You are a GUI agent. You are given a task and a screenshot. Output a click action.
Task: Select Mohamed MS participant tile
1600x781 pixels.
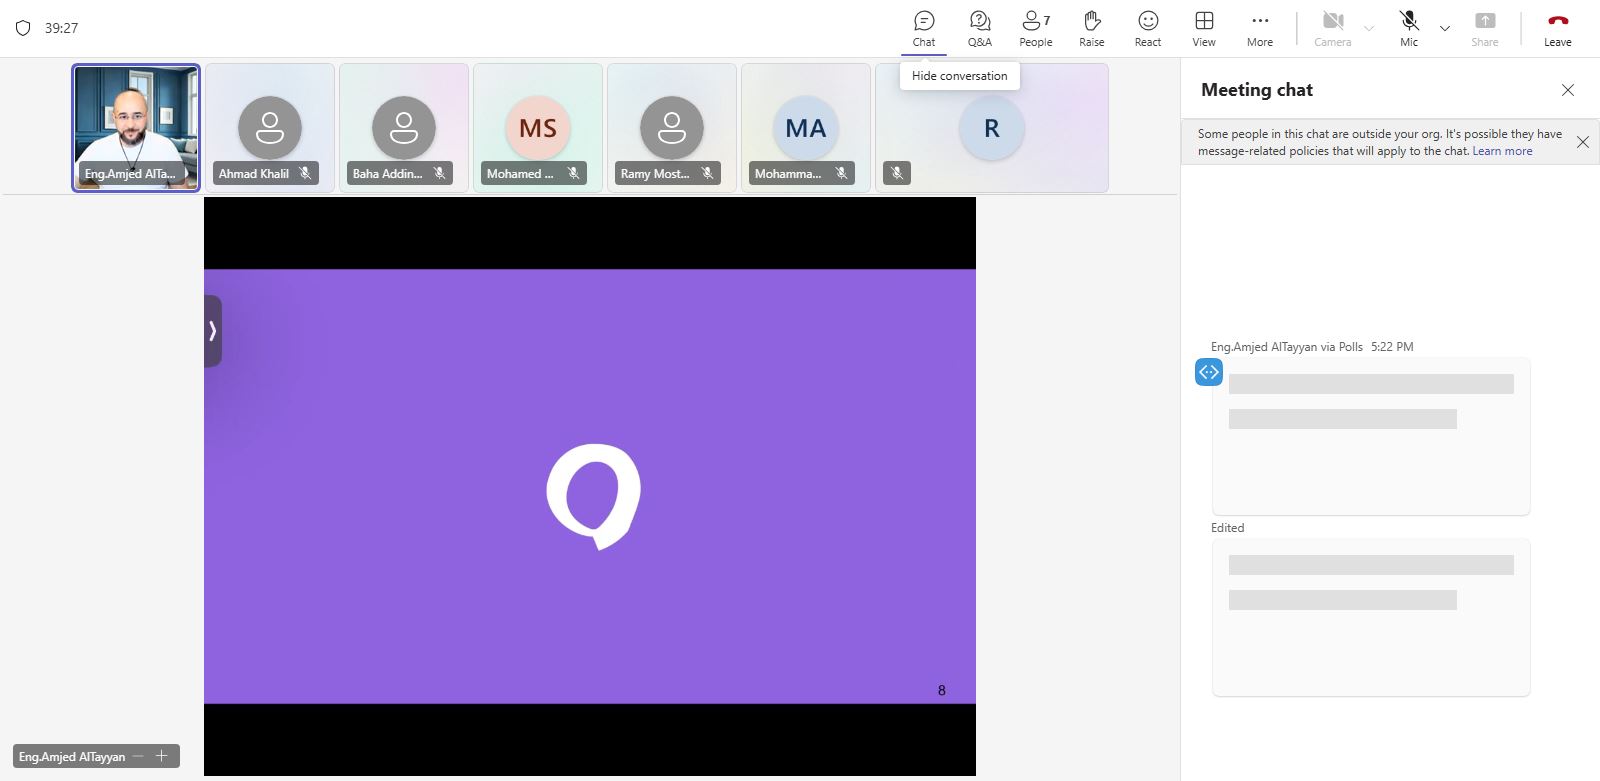(x=538, y=128)
